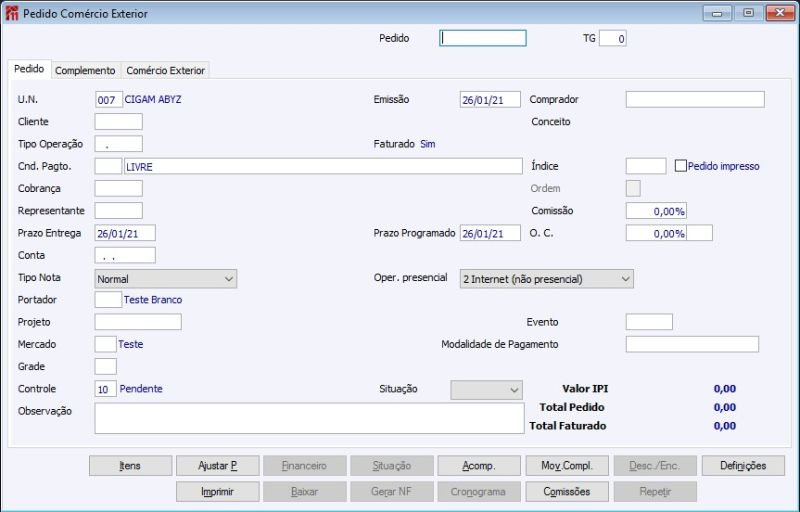Click the Portador code field
This screenshot has height=512, width=800.
pos(108,300)
